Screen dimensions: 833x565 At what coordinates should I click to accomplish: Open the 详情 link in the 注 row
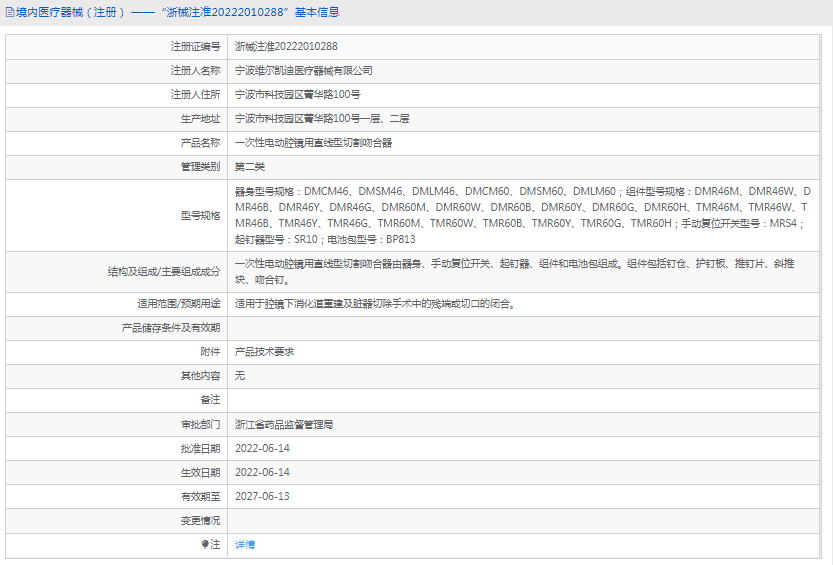point(245,544)
